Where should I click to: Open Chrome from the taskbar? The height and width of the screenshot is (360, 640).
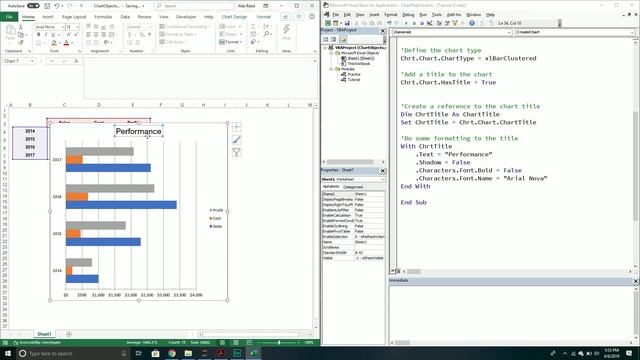click(172, 353)
